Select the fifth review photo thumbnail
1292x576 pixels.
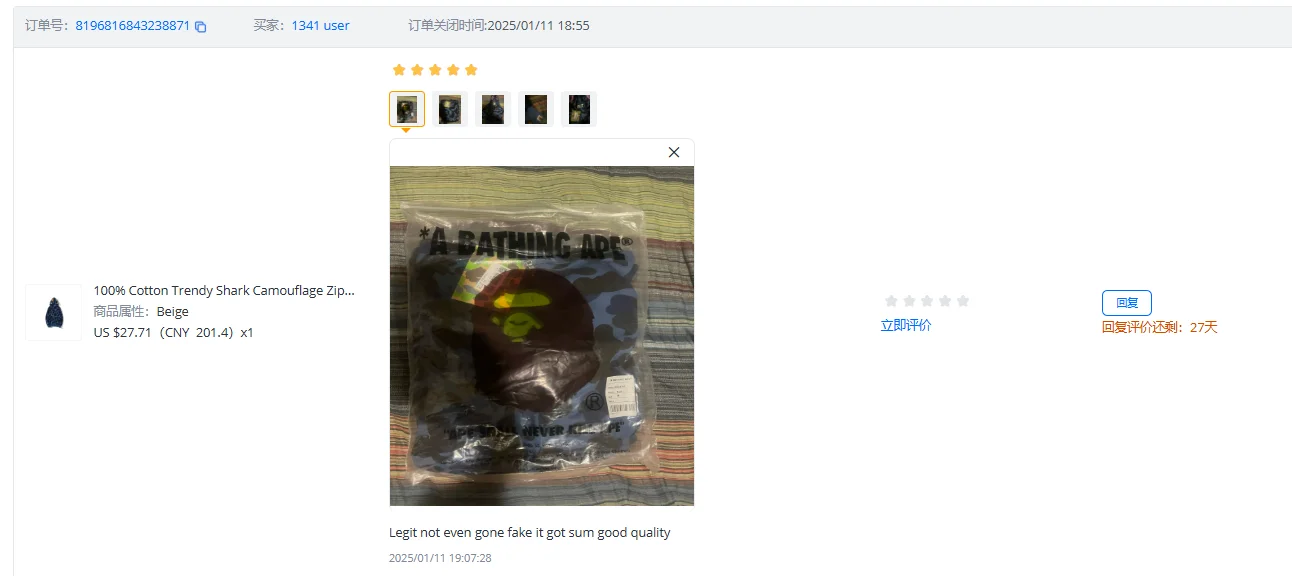coord(579,109)
